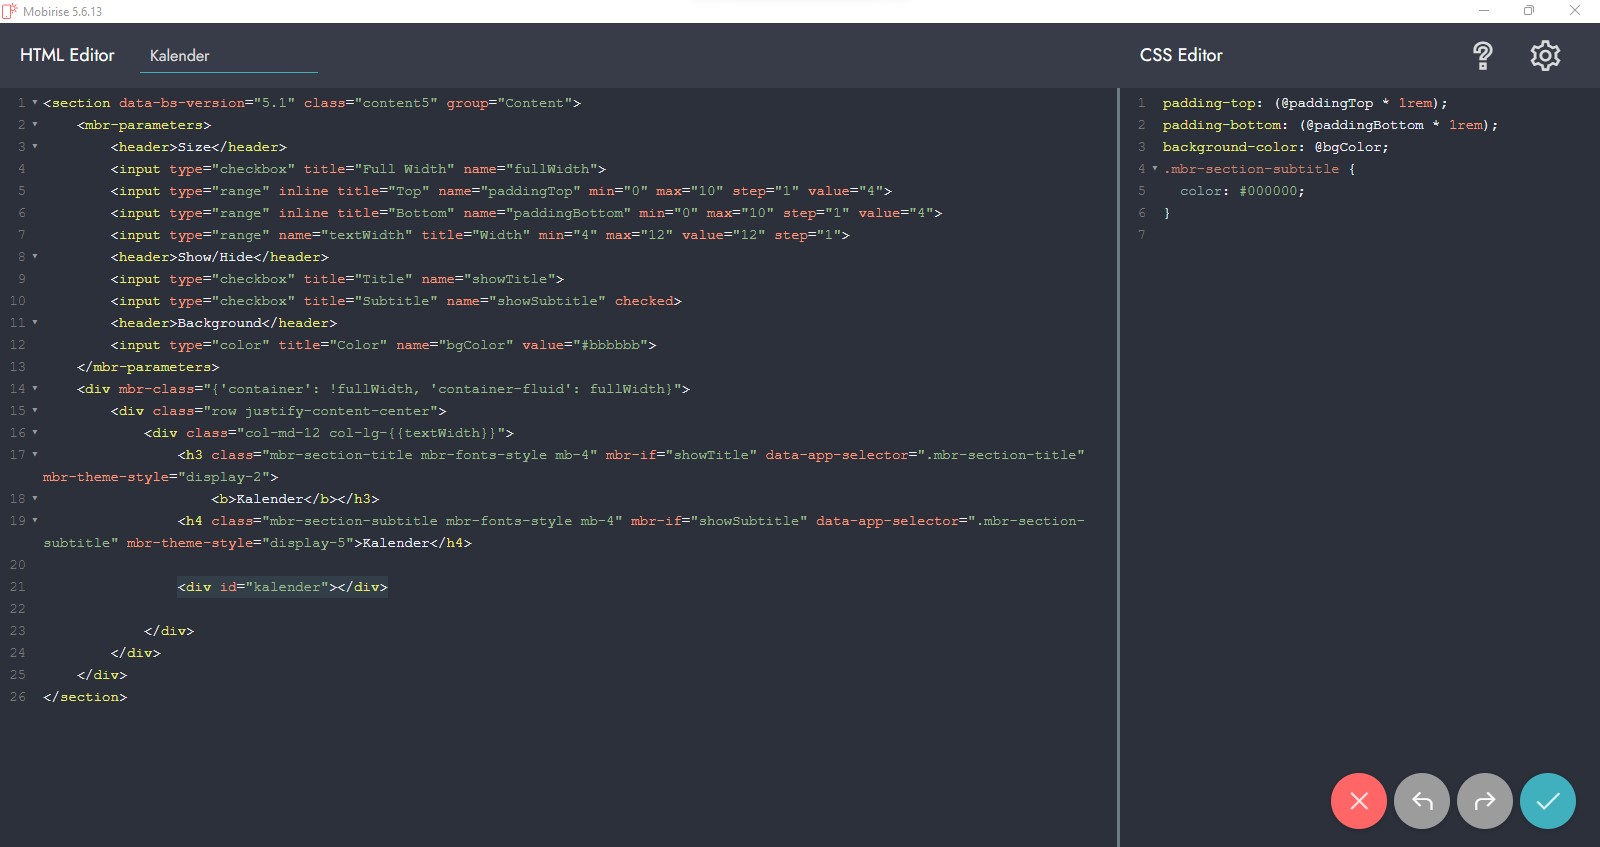Maximize the Mobirise window

pyautogui.click(x=1528, y=11)
